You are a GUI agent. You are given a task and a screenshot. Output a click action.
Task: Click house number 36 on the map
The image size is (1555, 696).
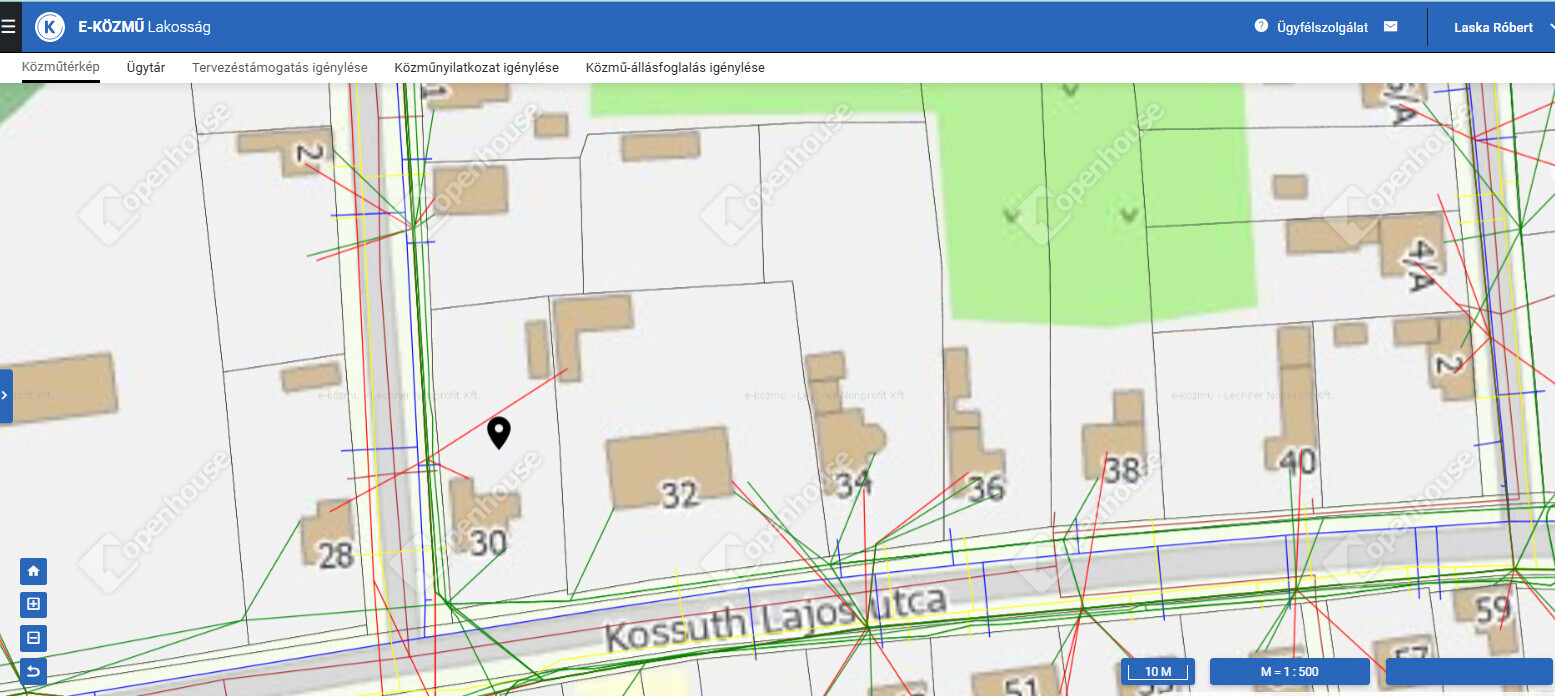[x=986, y=488]
